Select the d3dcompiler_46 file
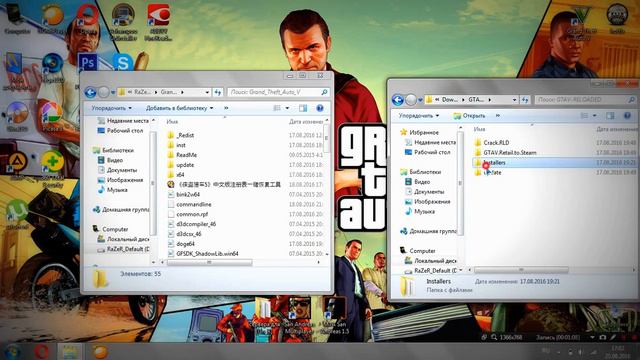The width and height of the screenshot is (640, 360). tap(196, 224)
